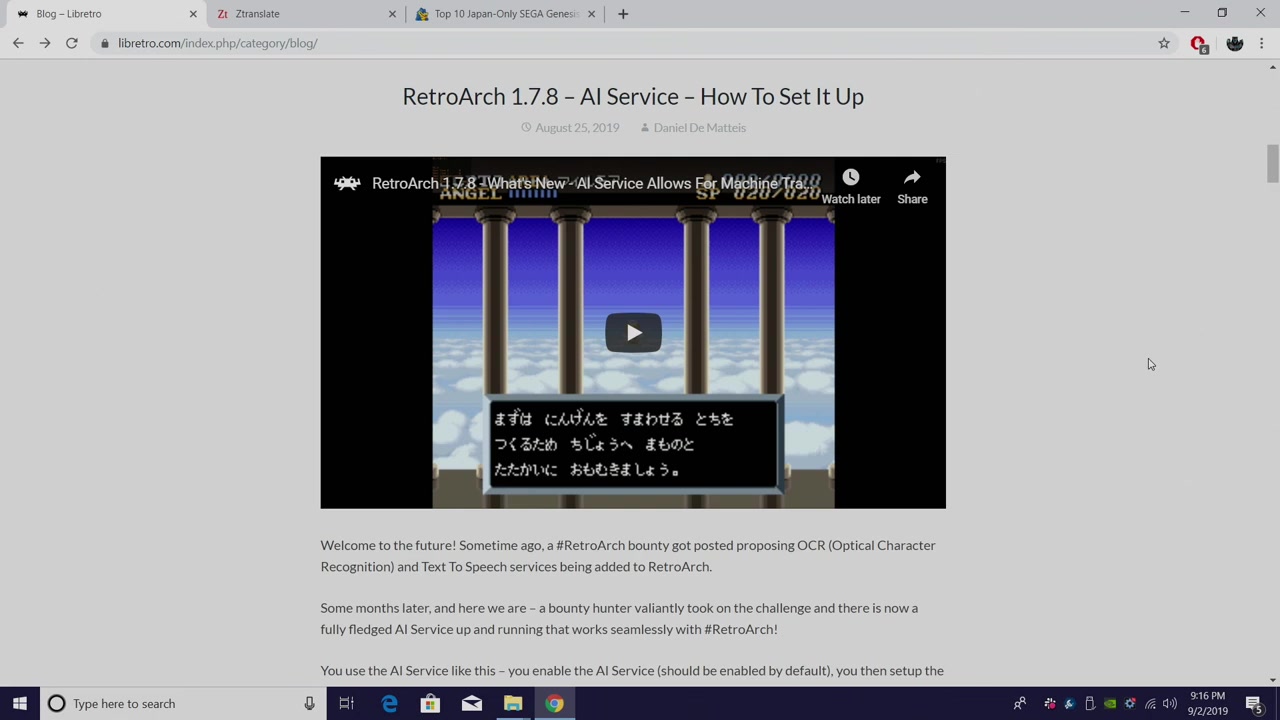The width and height of the screenshot is (1280, 720).
Task: Open the red browser extension icon
Action: pyautogui.click(x=1198, y=43)
